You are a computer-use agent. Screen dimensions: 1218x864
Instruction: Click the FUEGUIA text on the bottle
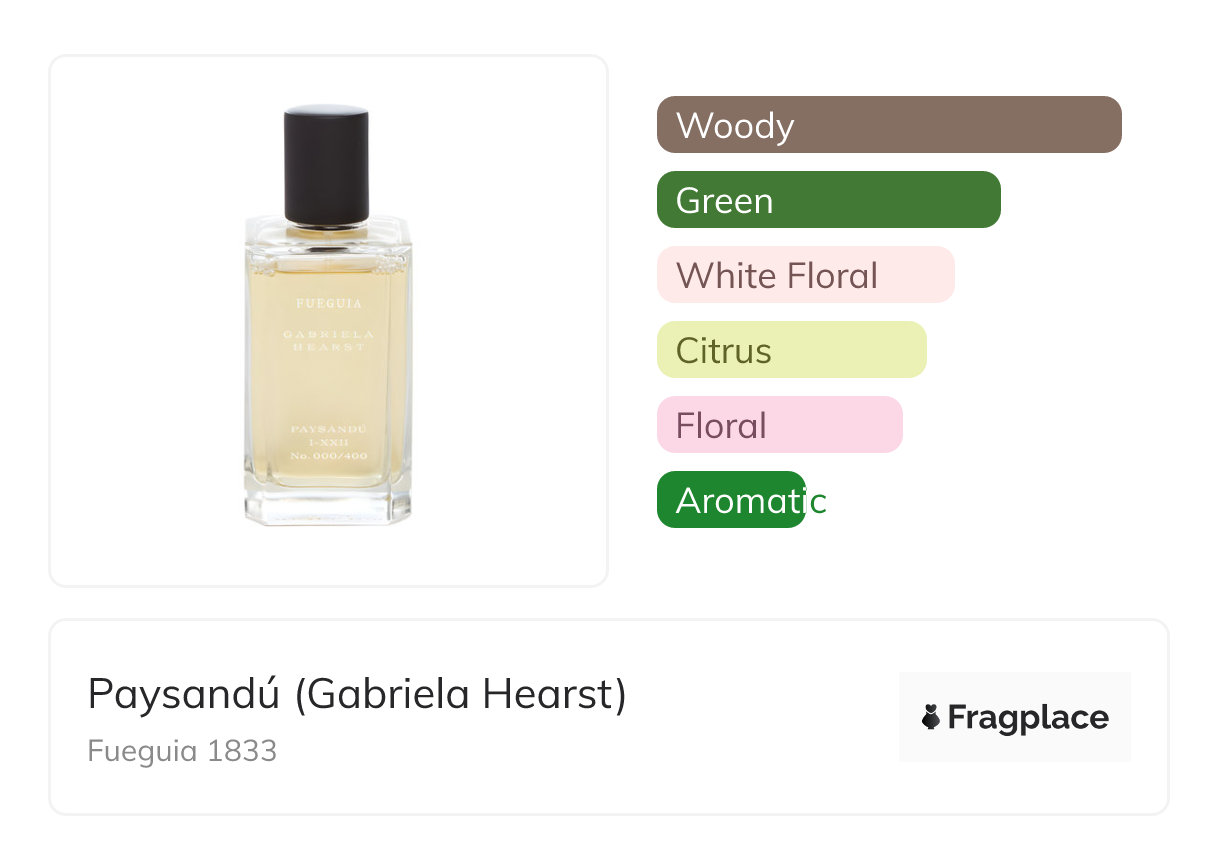pyautogui.click(x=328, y=302)
